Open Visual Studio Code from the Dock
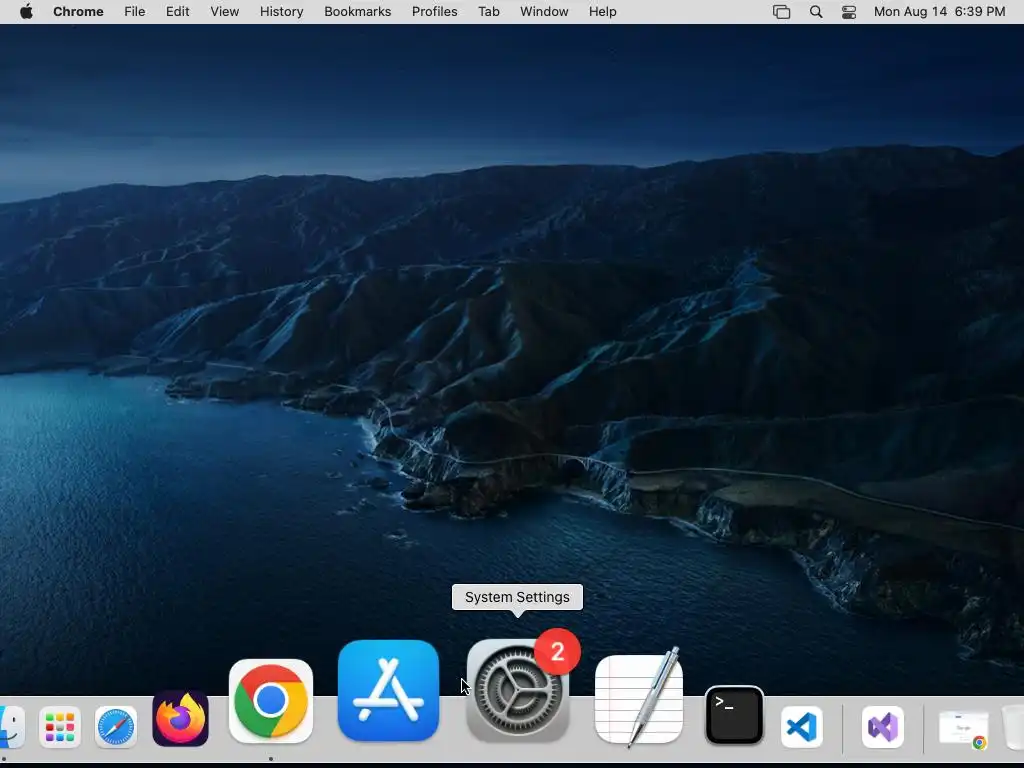The height and width of the screenshot is (768, 1024). click(x=802, y=727)
